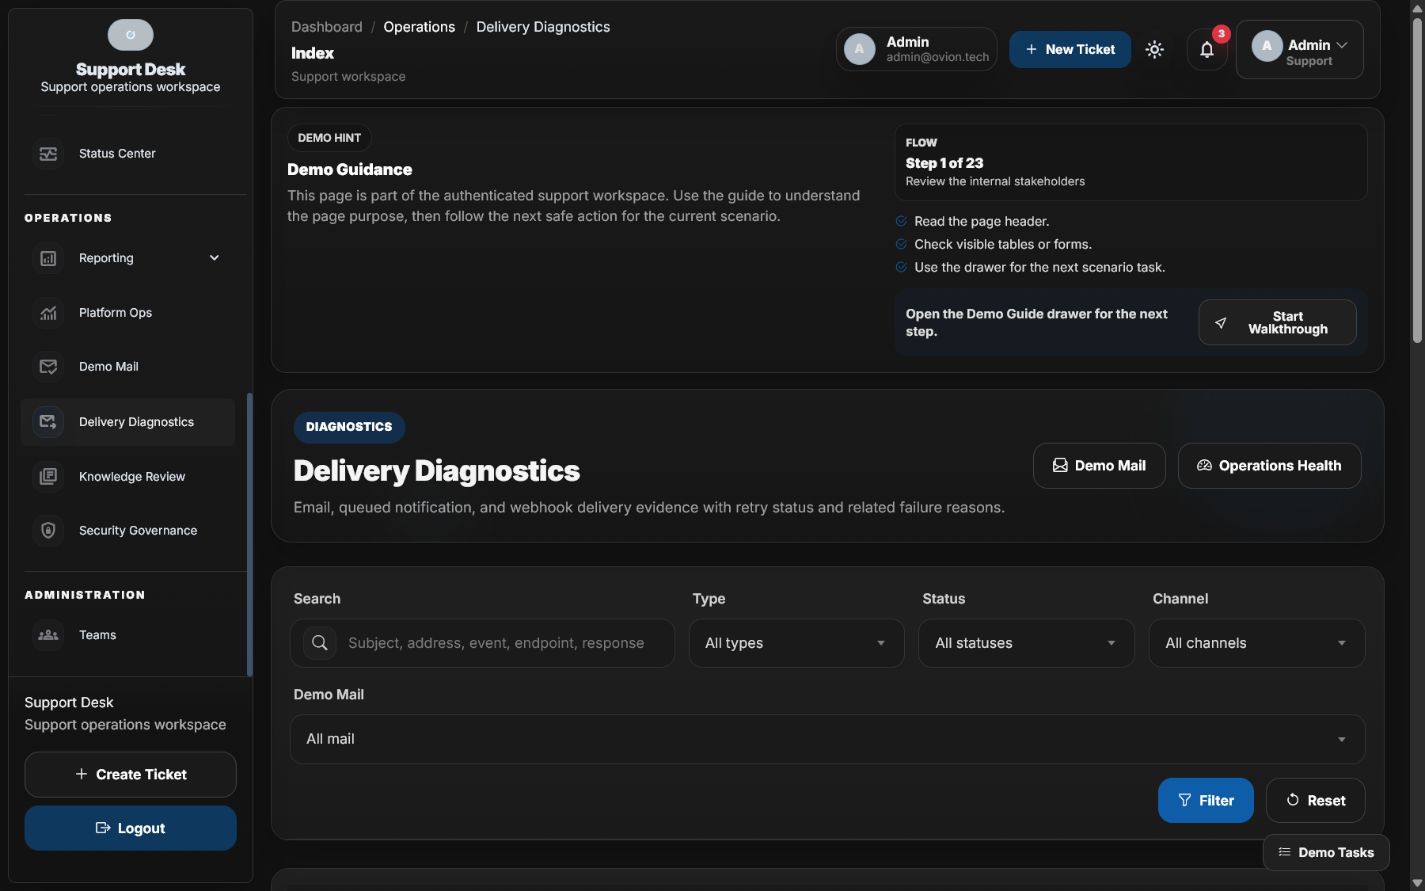Viewport: 1425px width, 891px height.
Task: Click 'Check visible tables or forms.' item
Action: [1003, 244]
